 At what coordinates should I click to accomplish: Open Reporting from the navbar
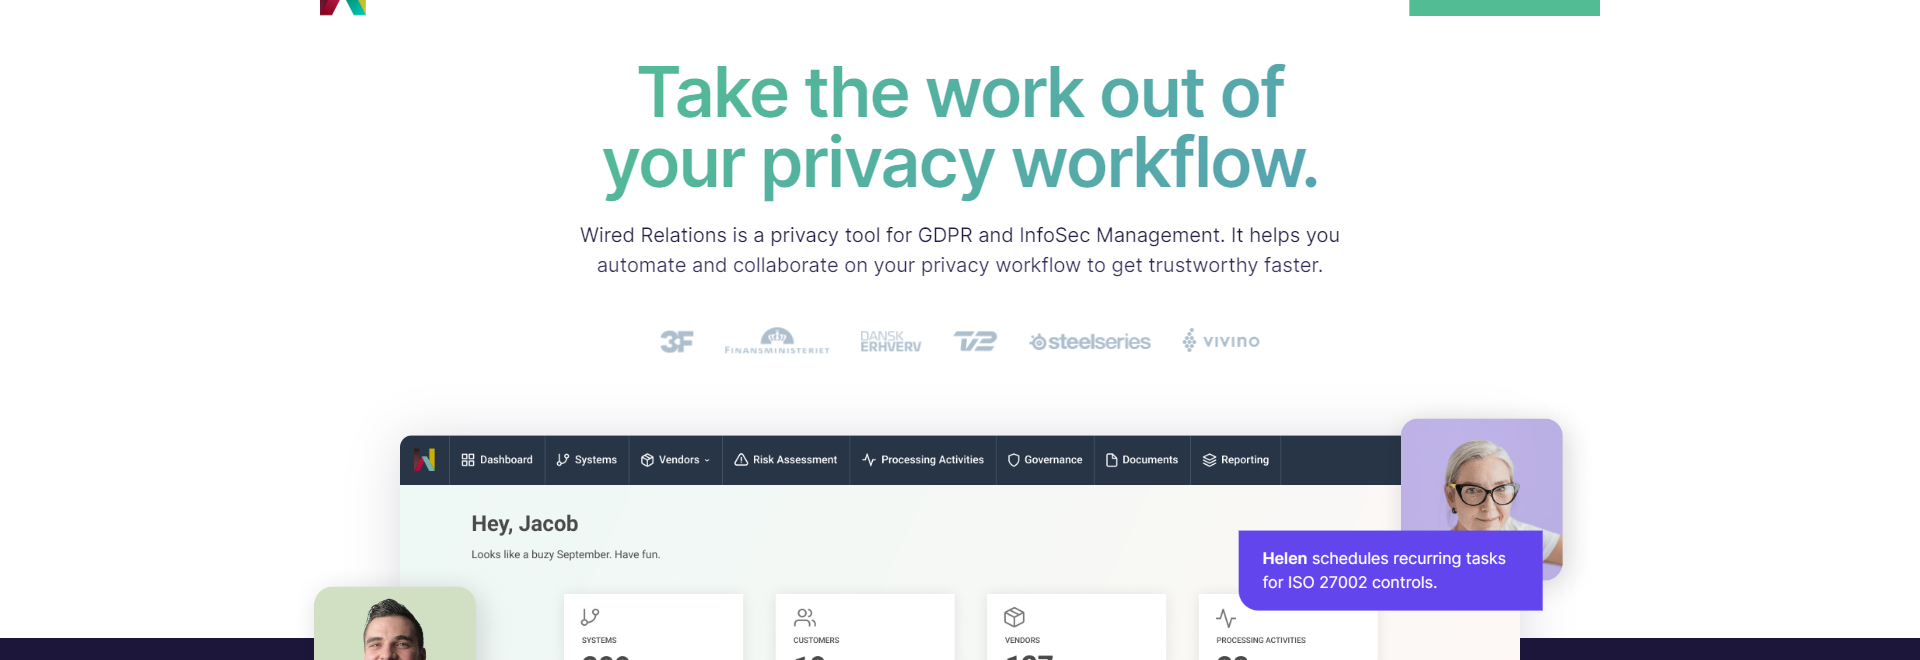(x=1236, y=460)
